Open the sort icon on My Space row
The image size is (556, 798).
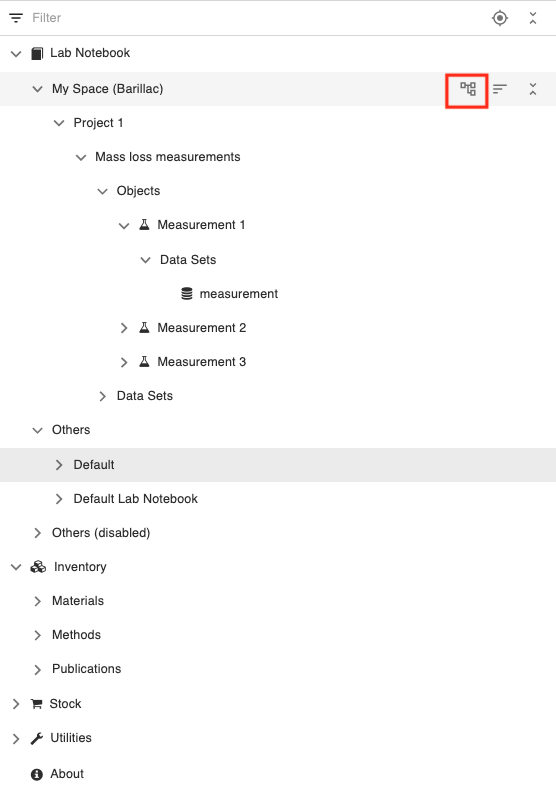tap(500, 89)
